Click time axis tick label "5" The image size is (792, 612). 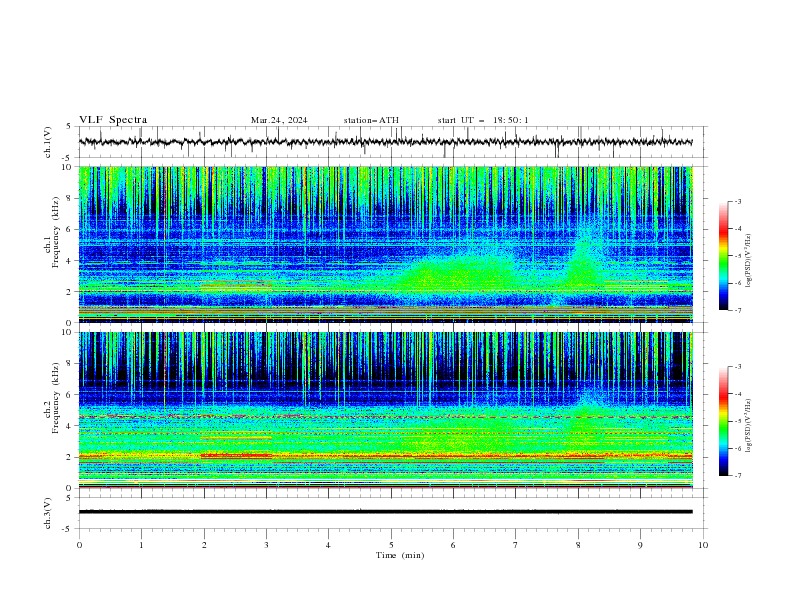click(391, 545)
